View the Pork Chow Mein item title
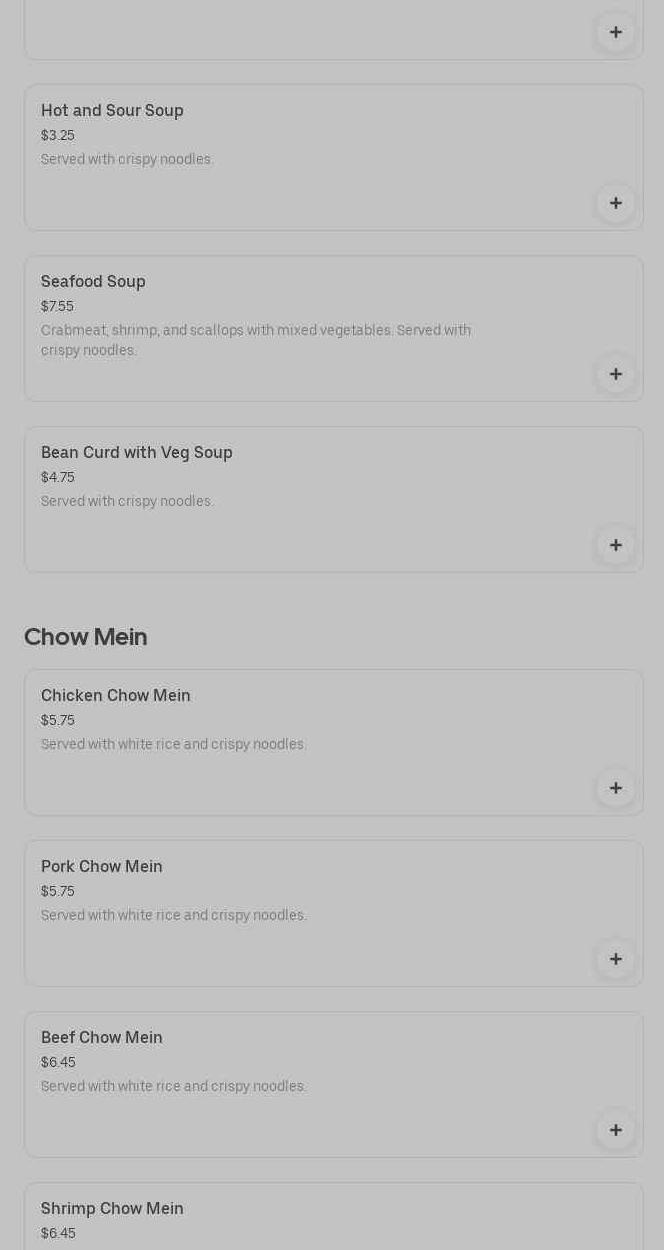This screenshot has height=1250, width=664. 101,867
